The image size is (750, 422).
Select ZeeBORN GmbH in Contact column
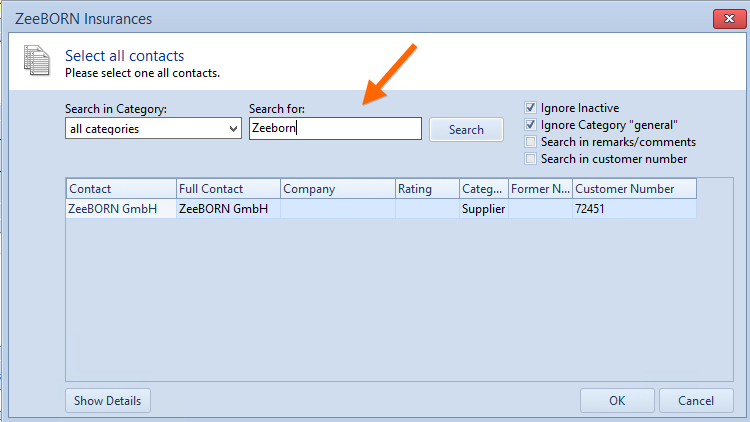(x=121, y=209)
